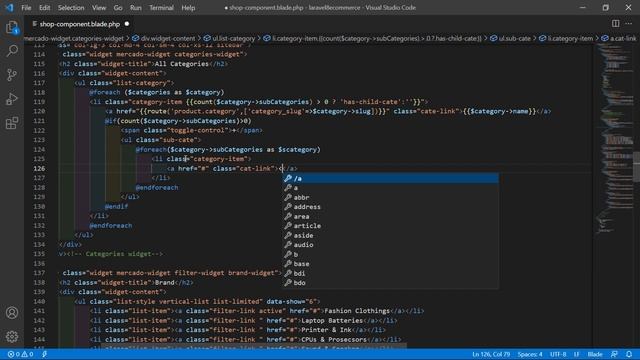Click '@endforeach' on line 128
This screenshot has width=640, height=360.
click(157, 188)
